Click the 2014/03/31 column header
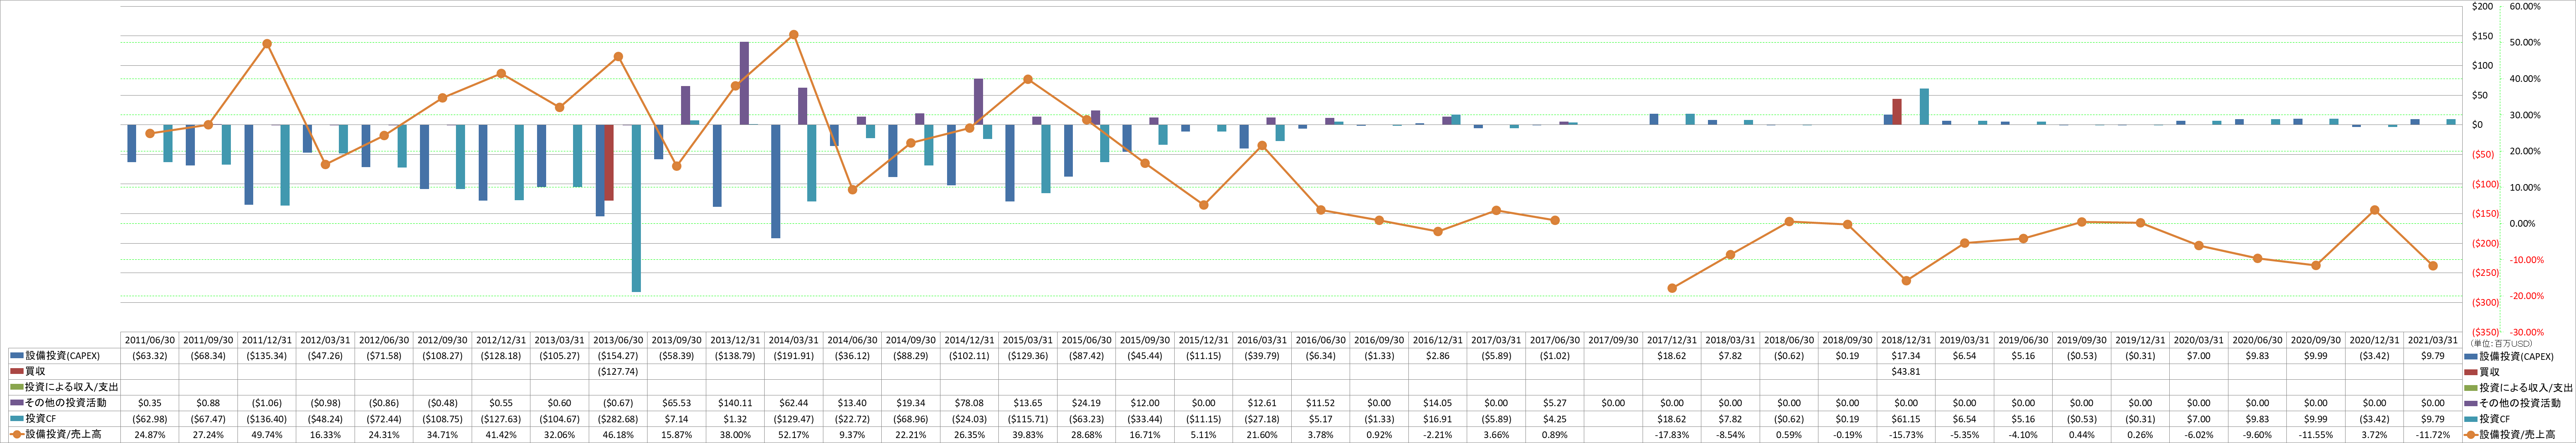 click(x=794, y=340)
